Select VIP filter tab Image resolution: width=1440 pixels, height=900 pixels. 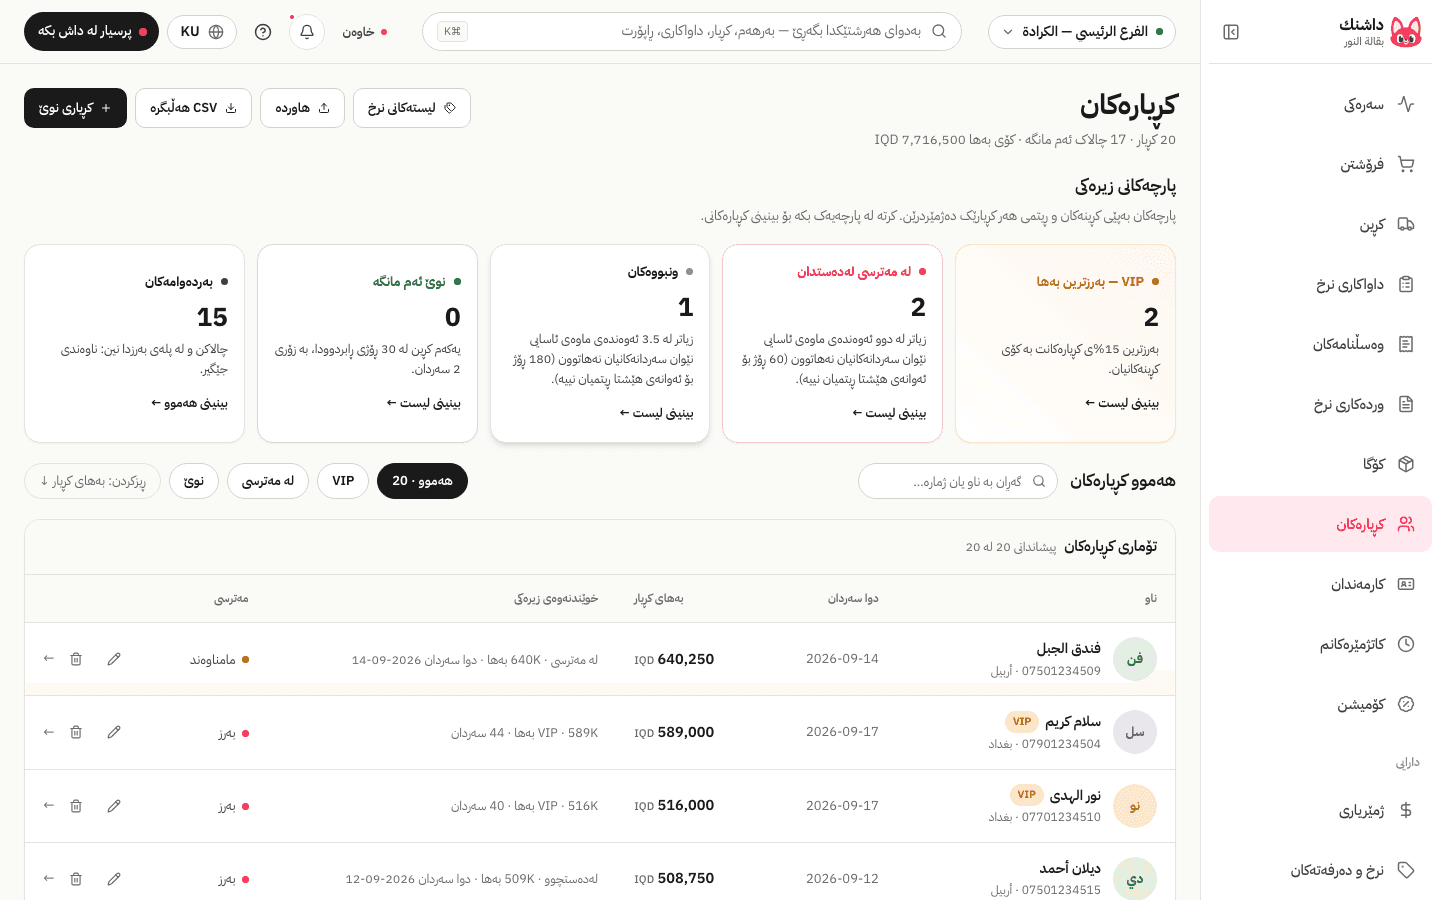[x=343, y=481]
